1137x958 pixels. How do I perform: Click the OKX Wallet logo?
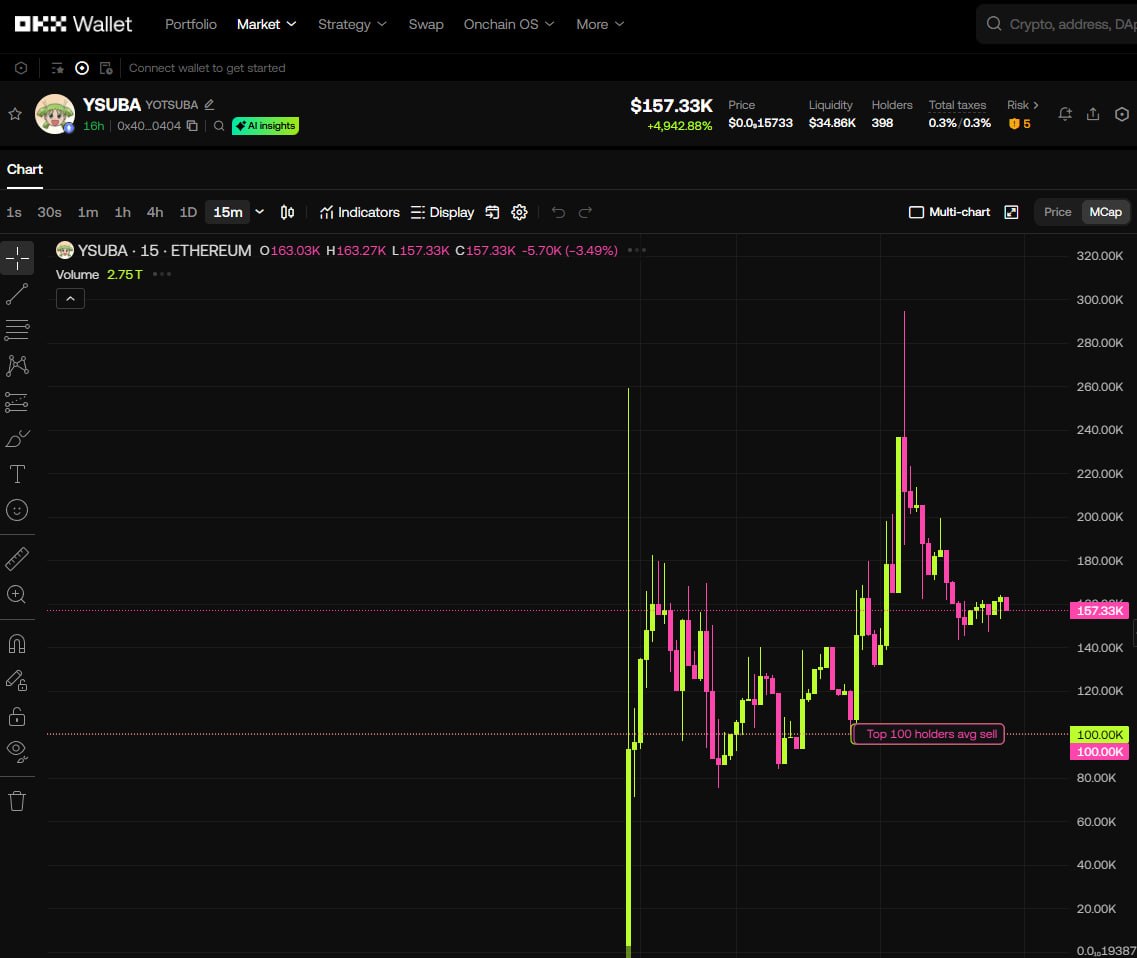coord(73,25)
